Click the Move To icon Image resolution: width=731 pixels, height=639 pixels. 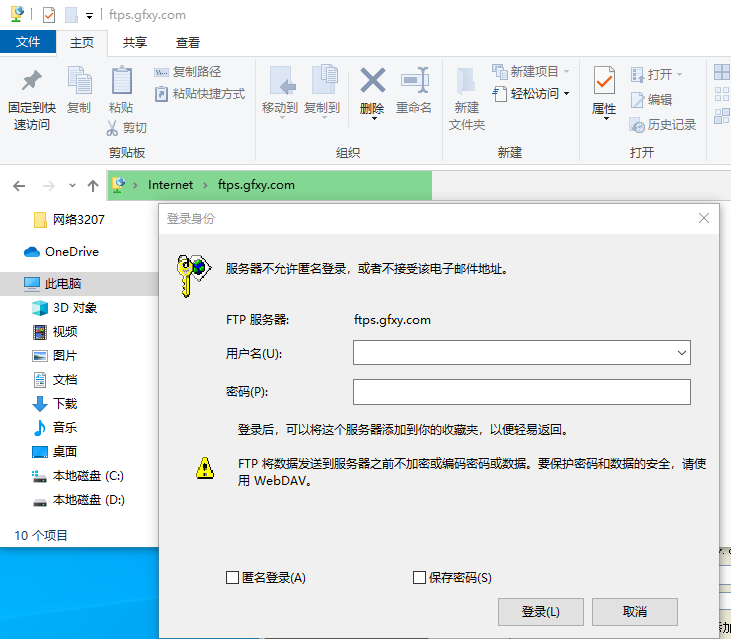280,82
